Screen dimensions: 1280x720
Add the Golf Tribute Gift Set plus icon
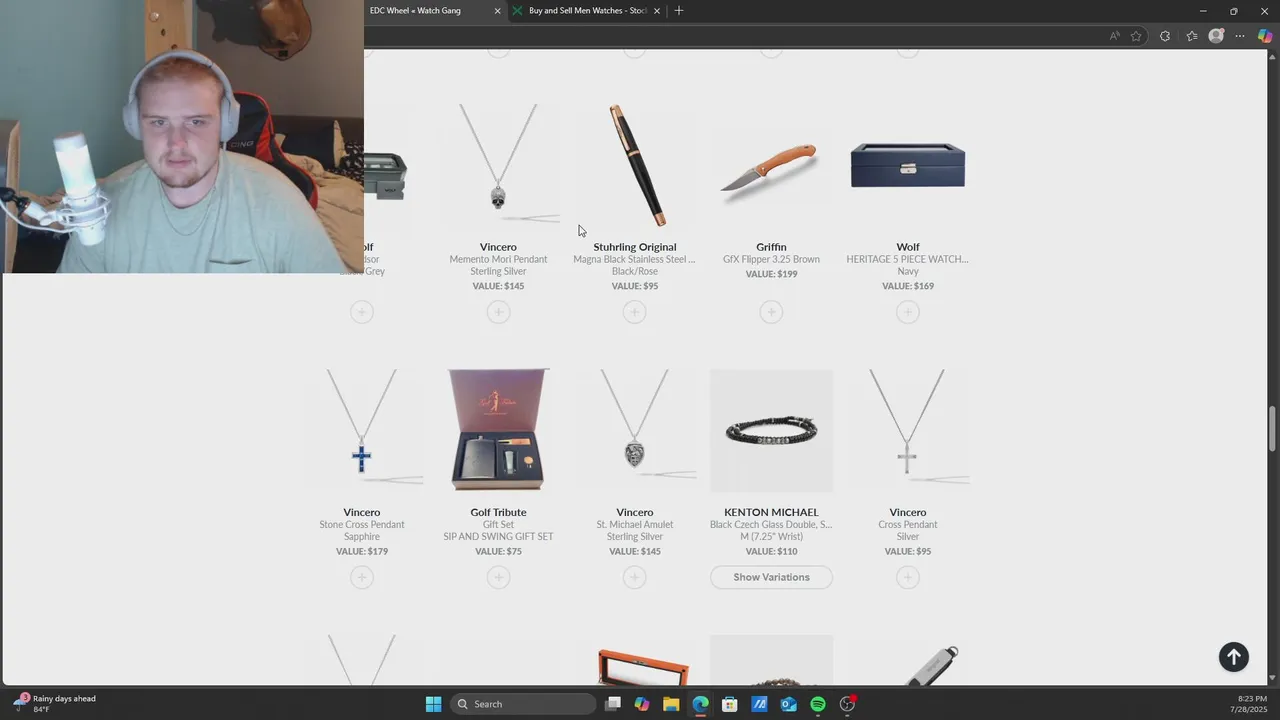click(x=498, y=577)
